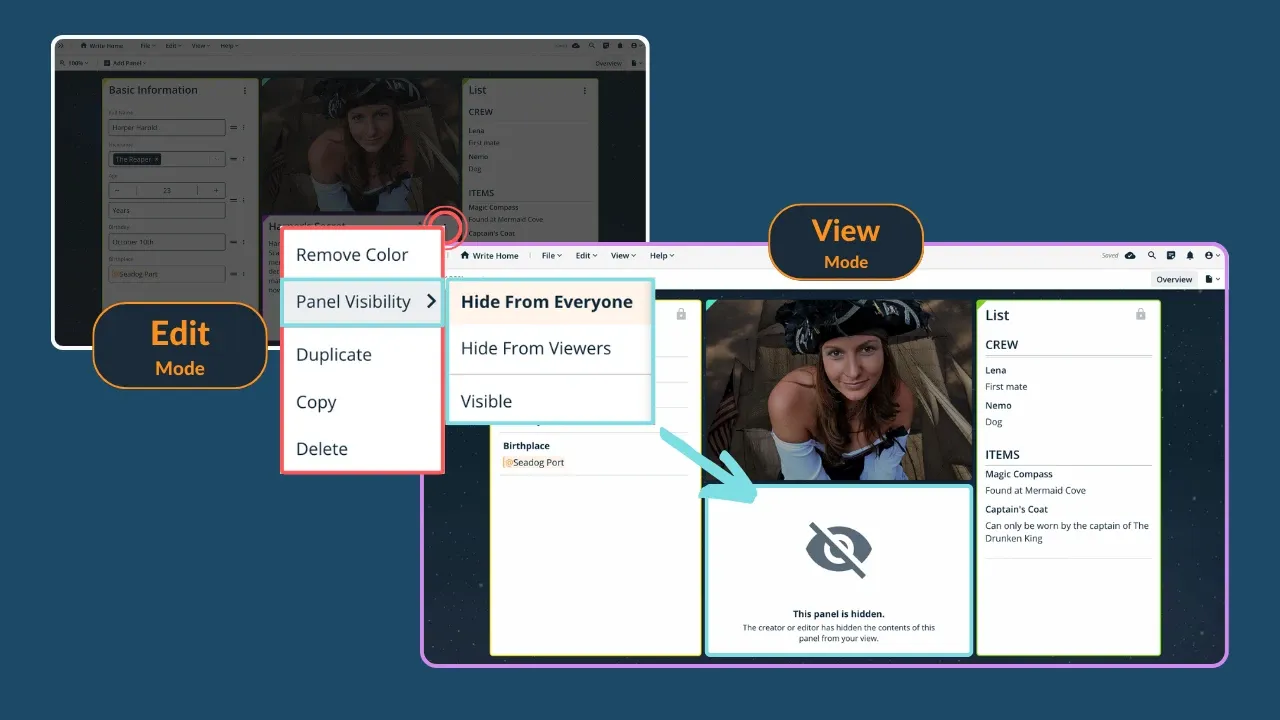Choose Duplicate from the context menu
1280x720 pixels.
click(x=333, y=355)
